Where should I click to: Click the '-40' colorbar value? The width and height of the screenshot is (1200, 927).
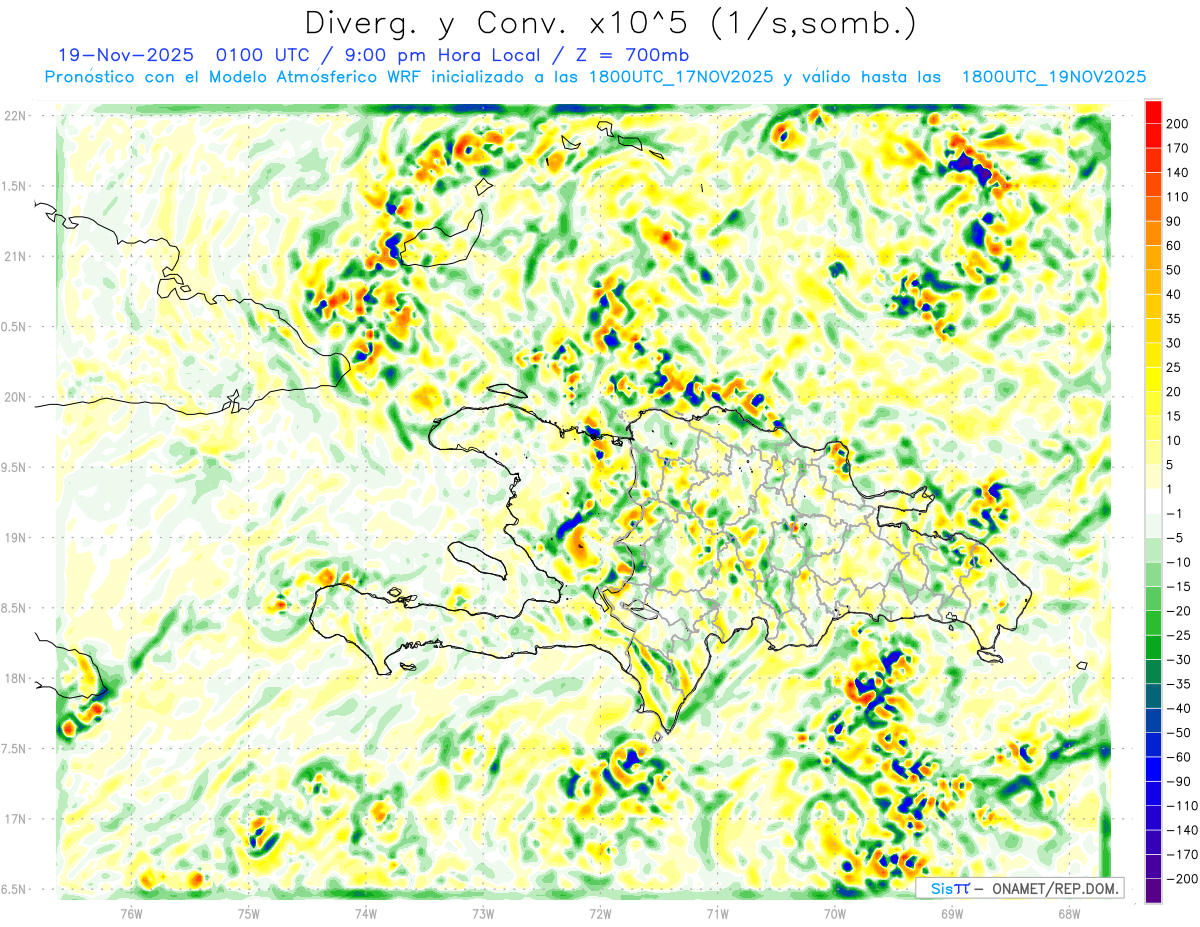coord(1179,708)
